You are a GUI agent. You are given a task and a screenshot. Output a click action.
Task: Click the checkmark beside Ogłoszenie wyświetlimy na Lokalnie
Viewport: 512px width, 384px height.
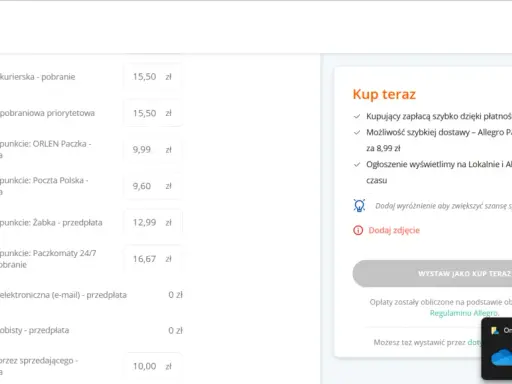coord(357,164)
